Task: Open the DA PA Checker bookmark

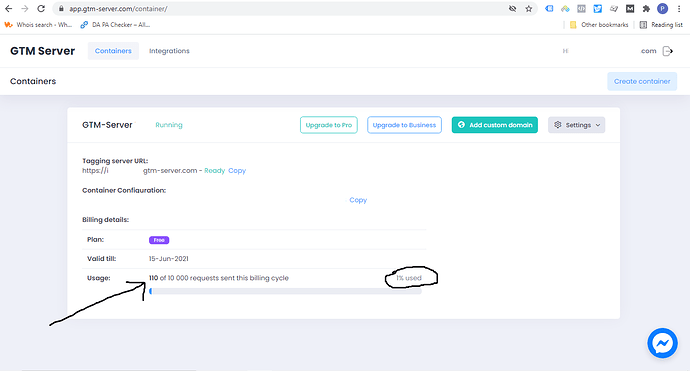Action: click(x=115, y=25)
